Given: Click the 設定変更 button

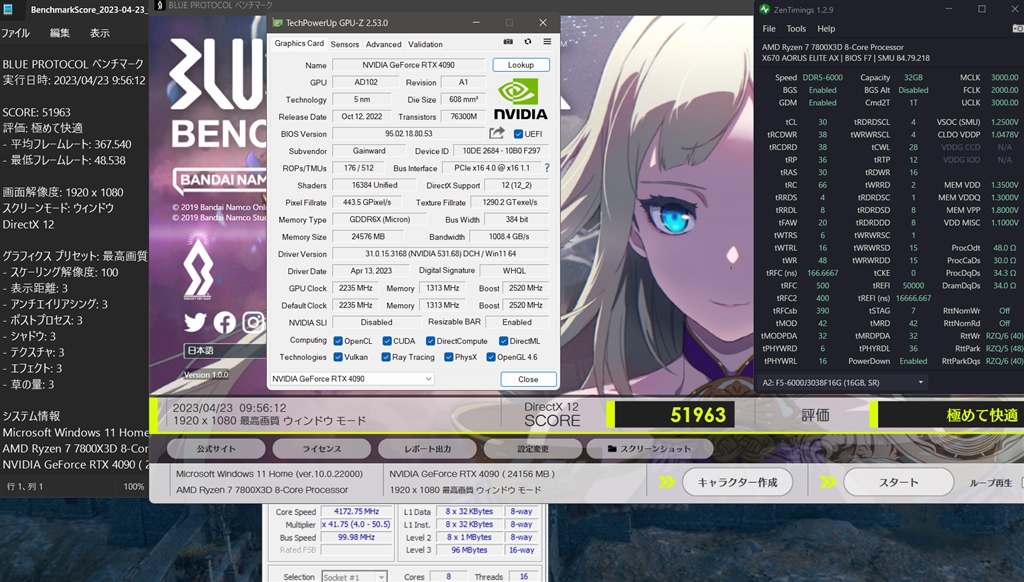Looking at the screenshot, I should 533,449.
